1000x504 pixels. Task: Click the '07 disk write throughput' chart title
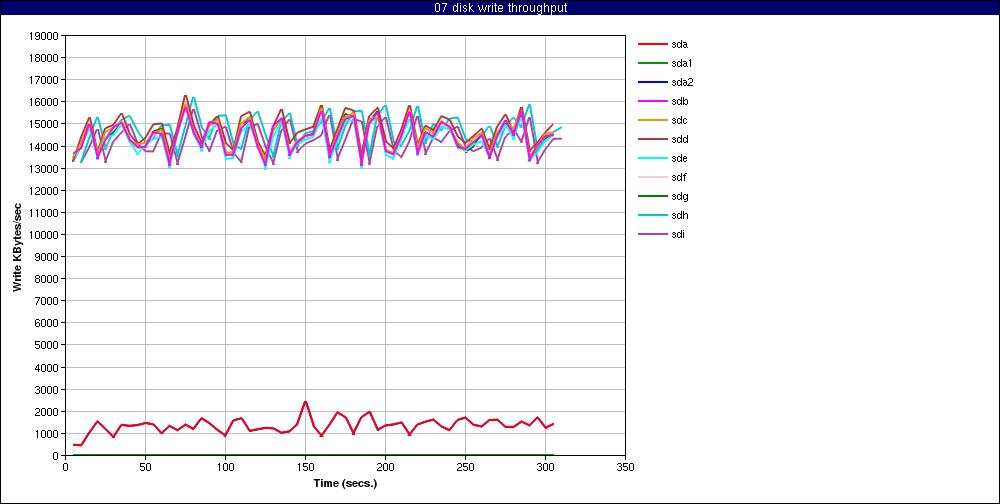(x=500, y=8)
